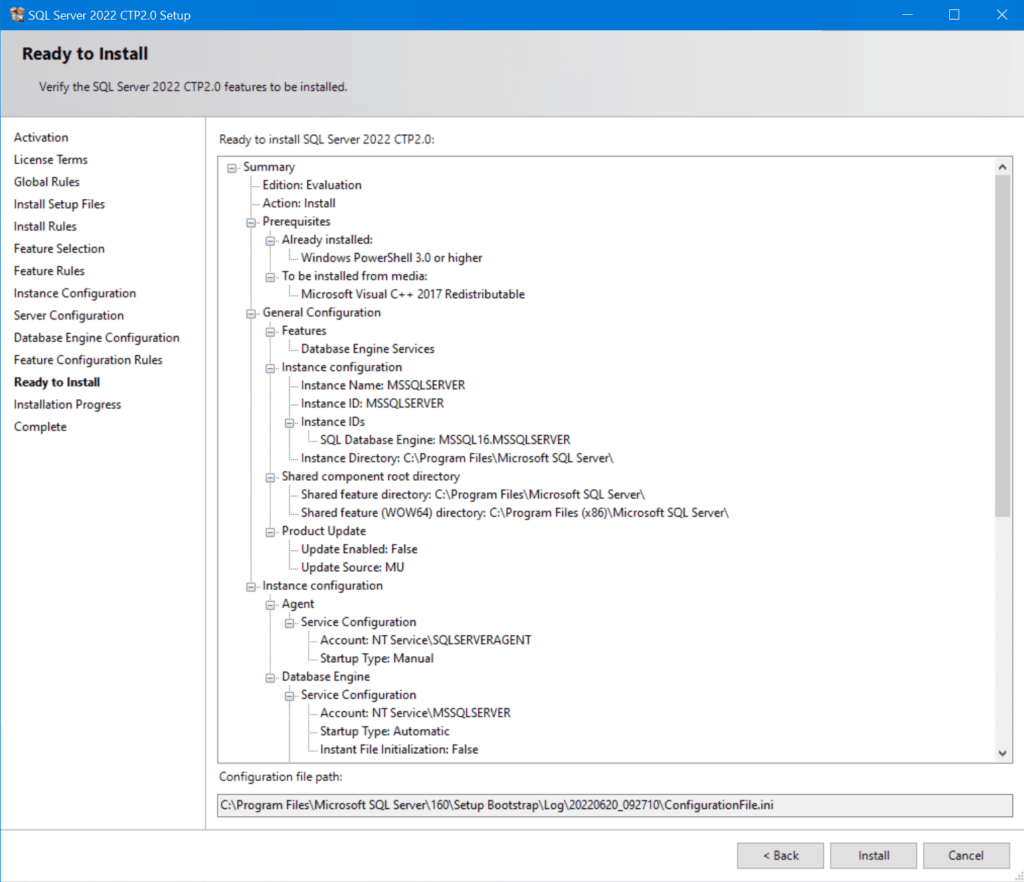Screen dimensions: 1024x882
Task: Open the Global Rules step
Action: (x=46, y=181)
